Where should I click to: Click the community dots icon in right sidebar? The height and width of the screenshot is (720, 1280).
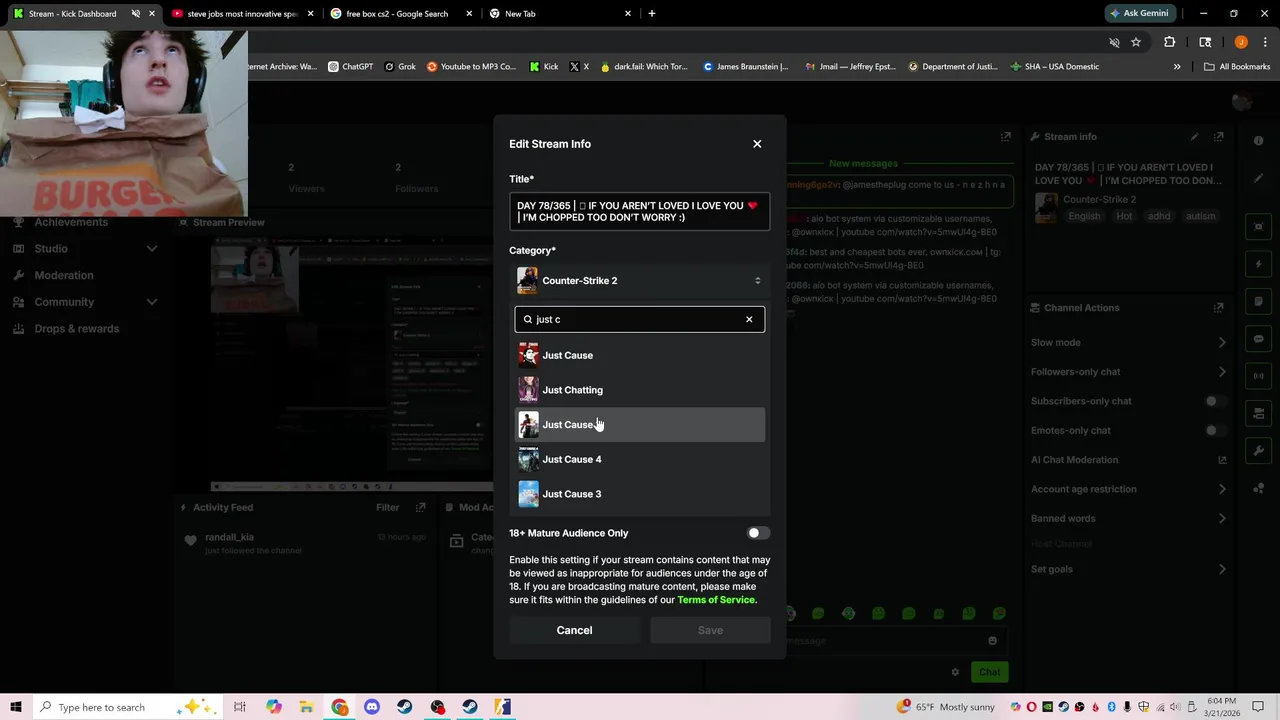coord(1258,488)
